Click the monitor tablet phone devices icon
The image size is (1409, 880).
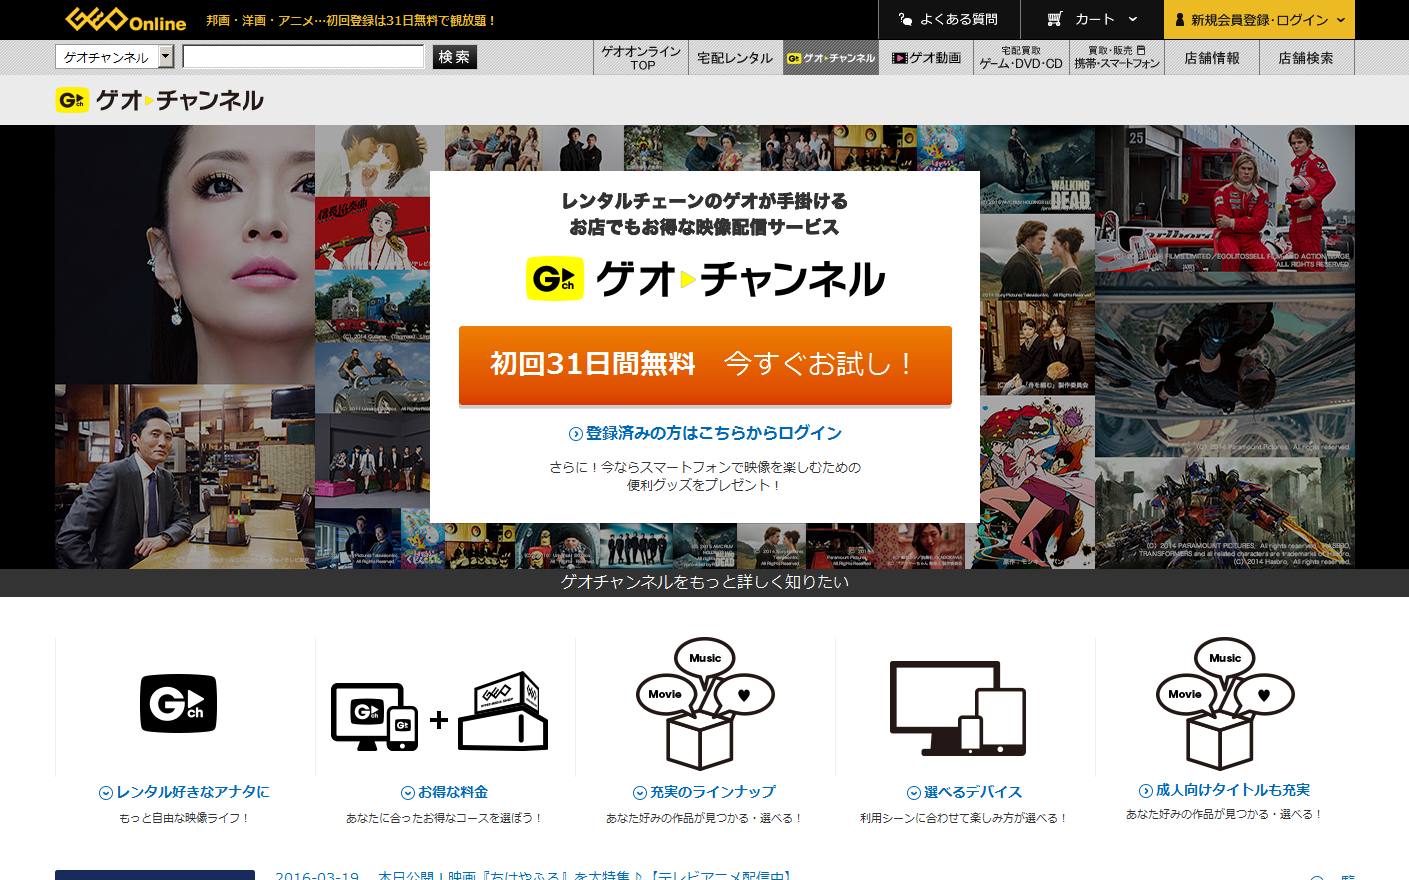tap(959, 708)
